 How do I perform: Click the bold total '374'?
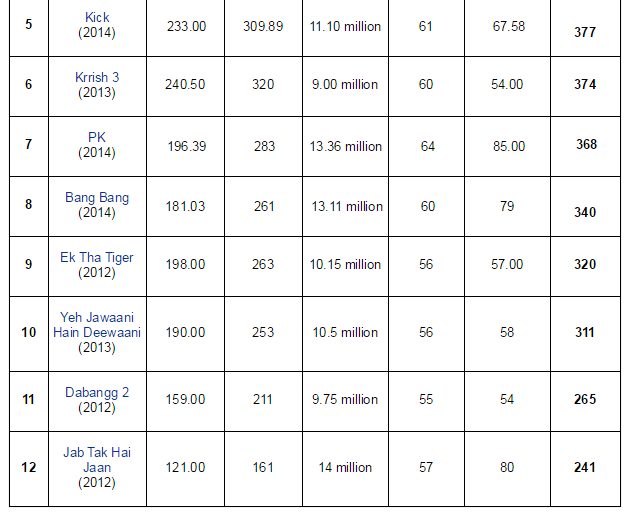coord(585,85)
